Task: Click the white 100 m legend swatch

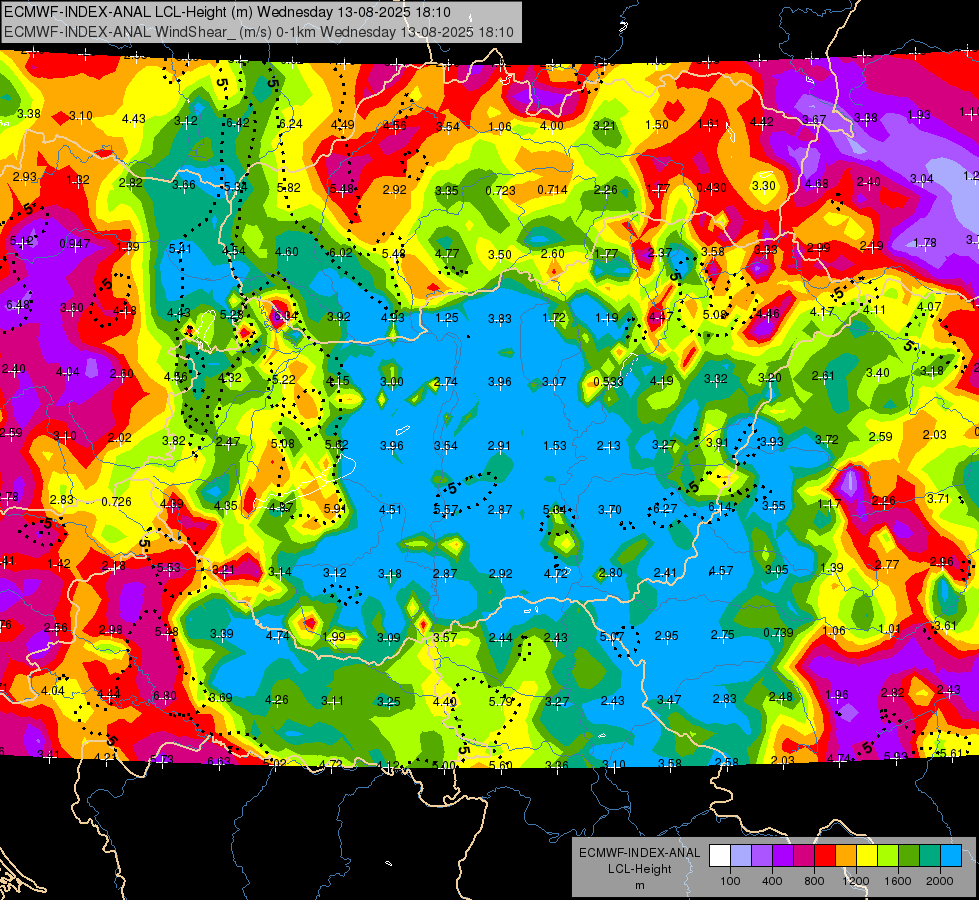Action: point(720,855)
